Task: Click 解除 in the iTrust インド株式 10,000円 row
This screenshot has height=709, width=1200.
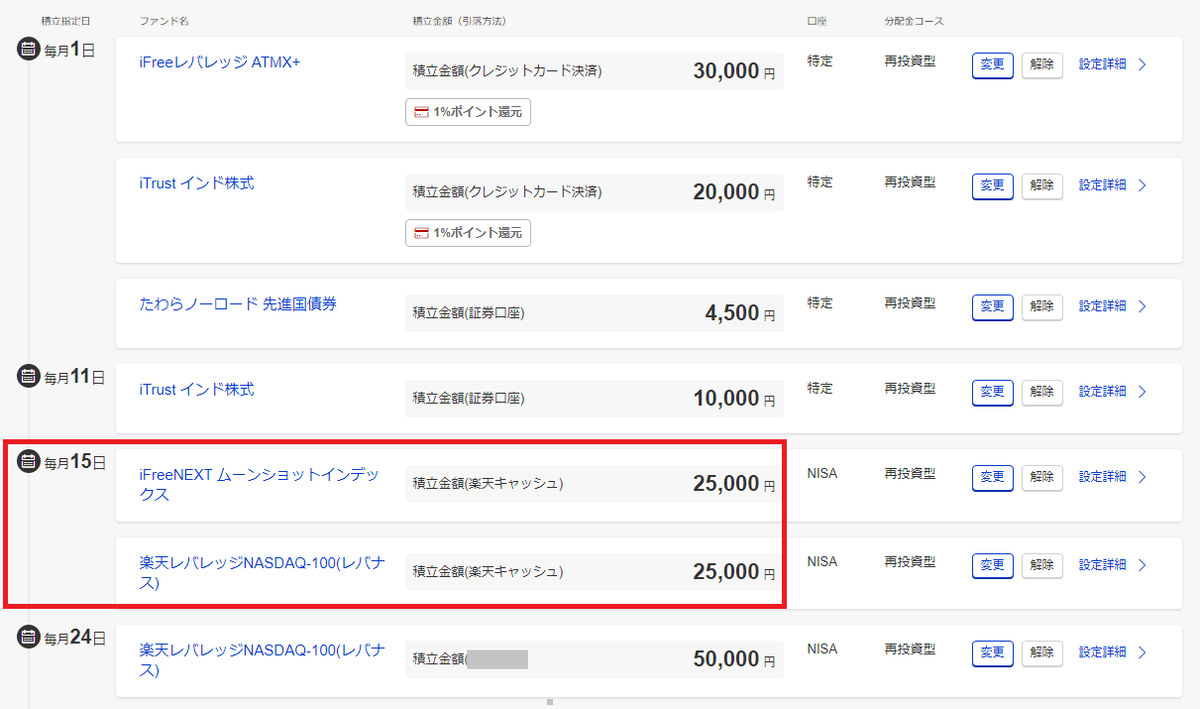Action: [x=1042, y=392]
